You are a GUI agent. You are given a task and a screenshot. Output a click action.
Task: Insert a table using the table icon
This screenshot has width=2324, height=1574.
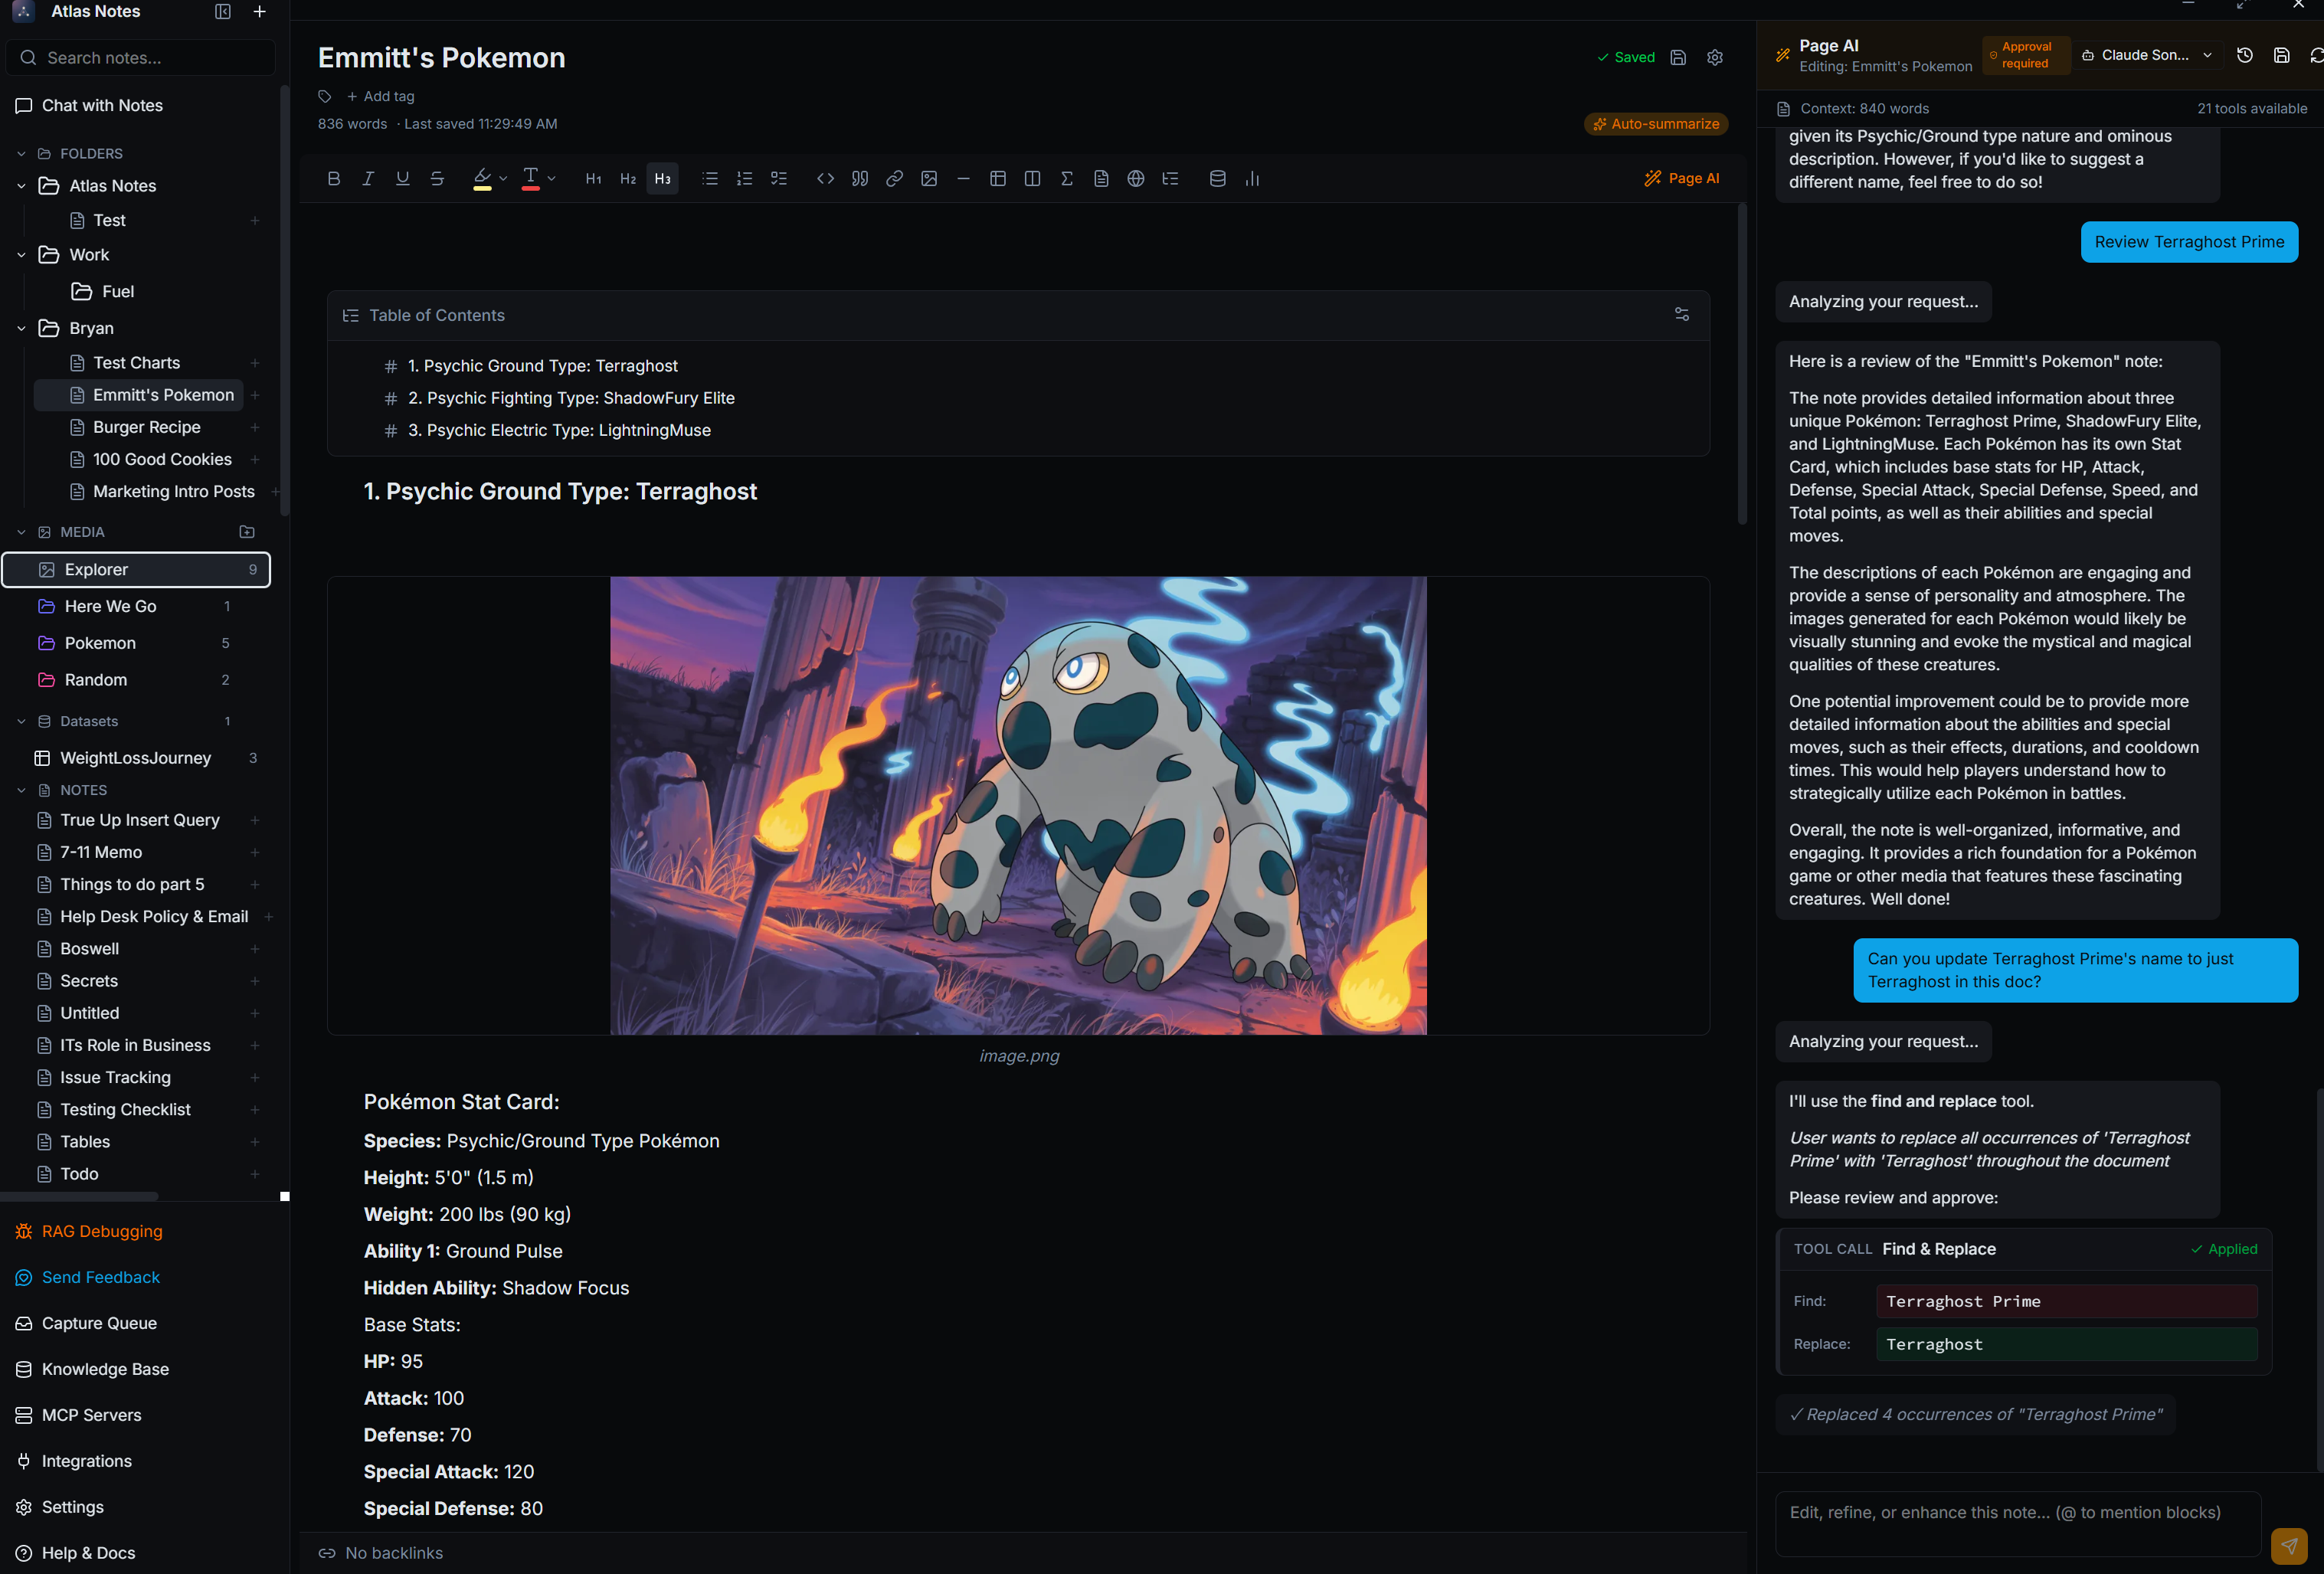997,178
